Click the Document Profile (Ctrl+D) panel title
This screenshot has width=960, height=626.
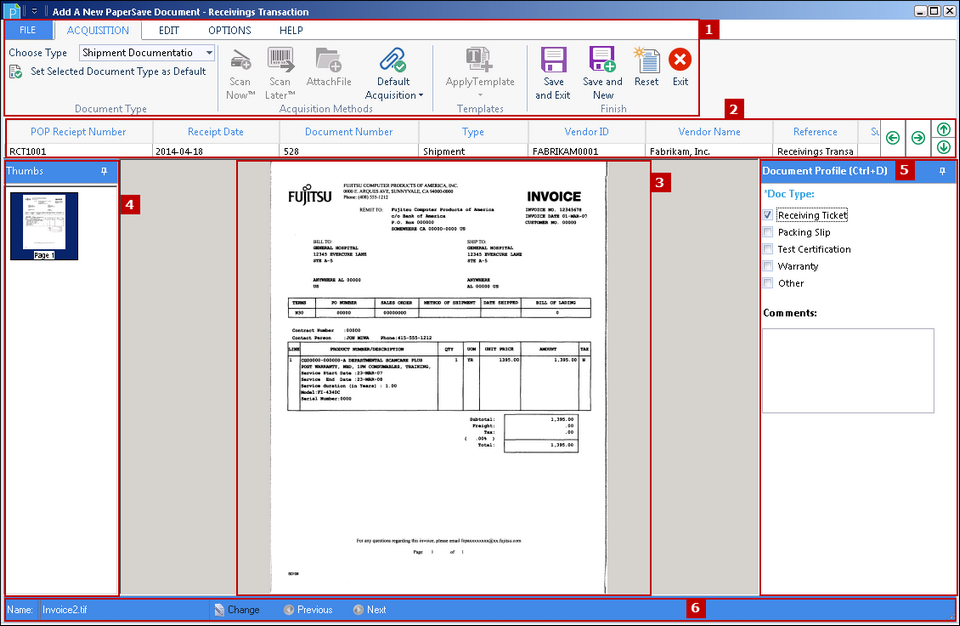point(825,171)
